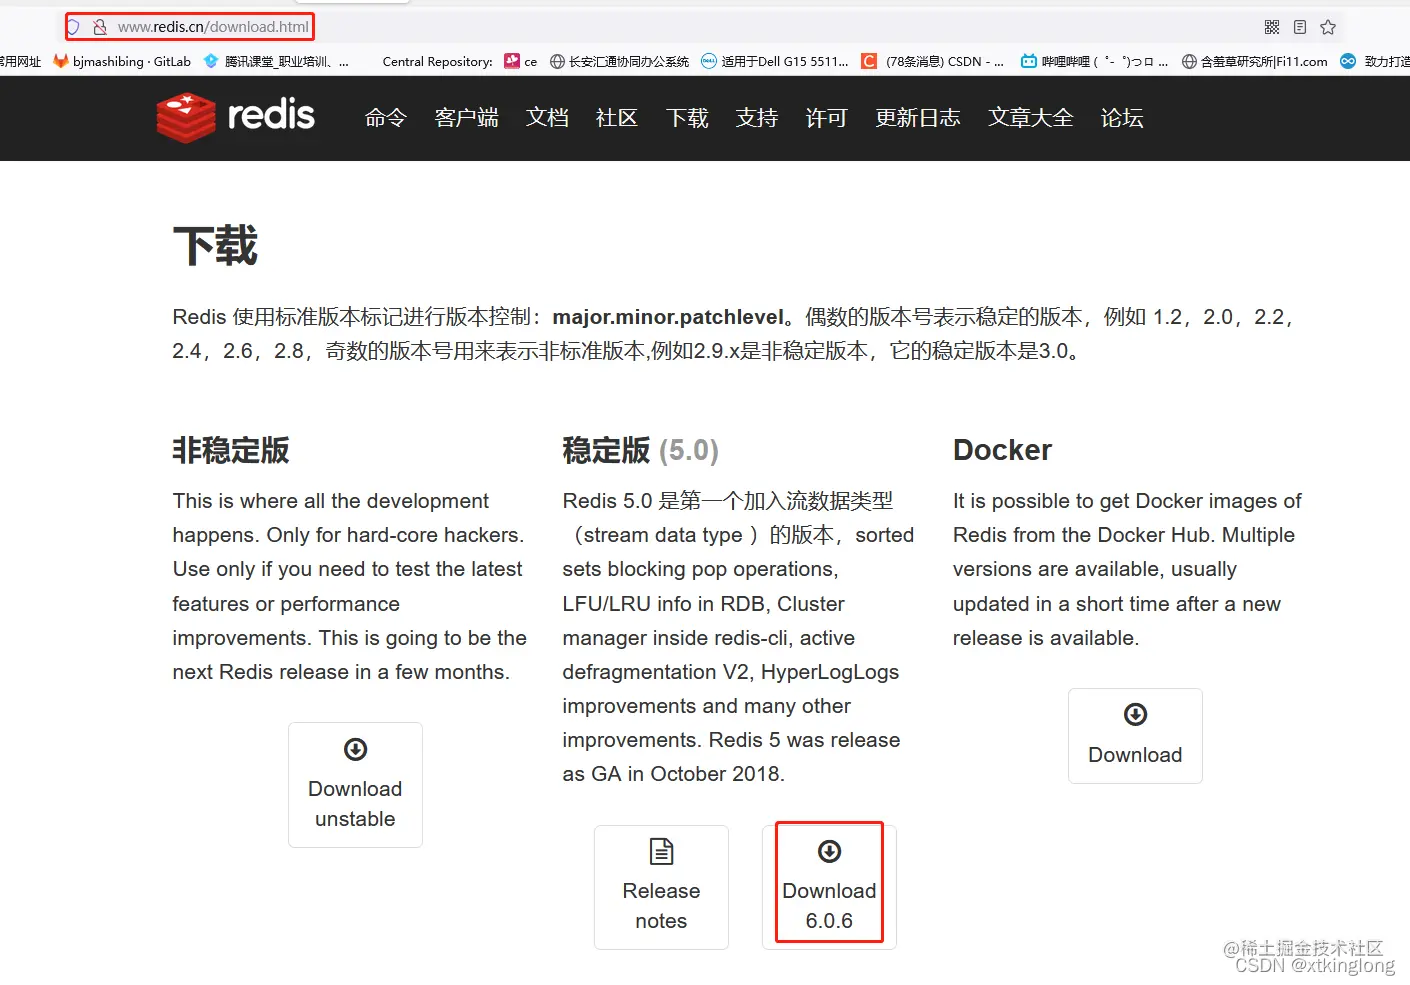Click the shield tracking protection icon

coord(73,27)
